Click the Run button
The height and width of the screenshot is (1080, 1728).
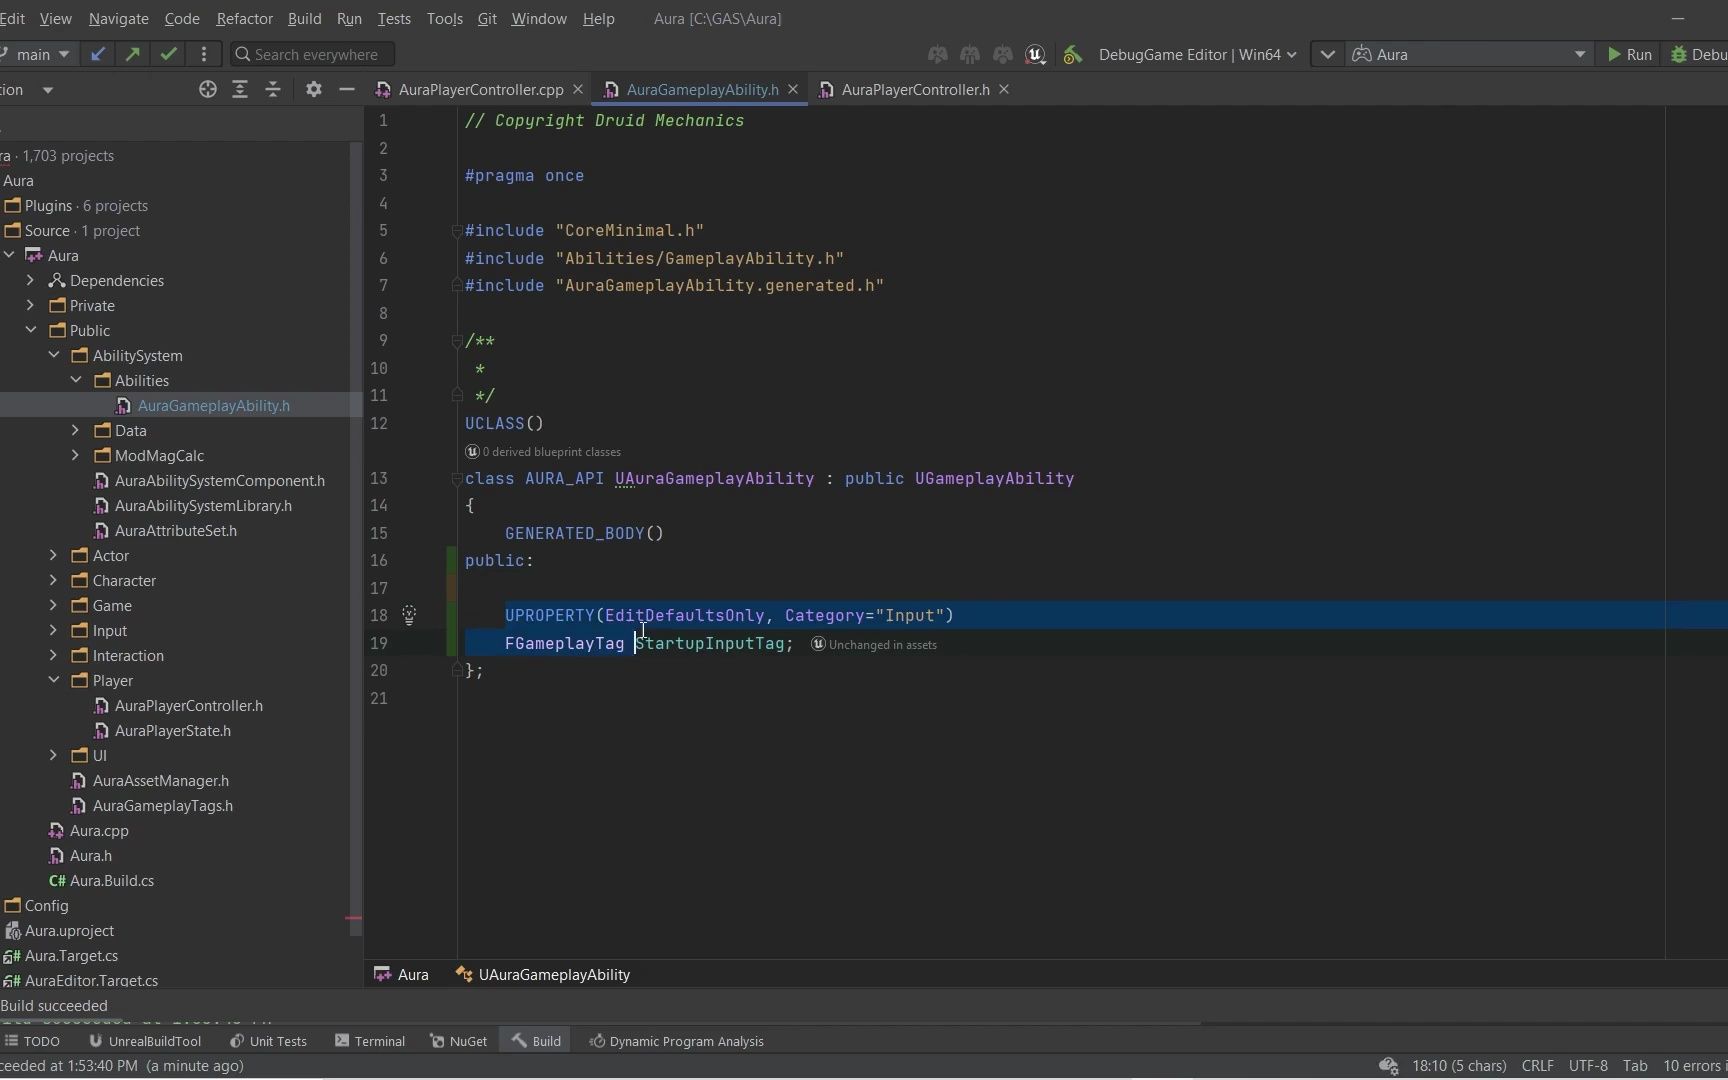1629,55
